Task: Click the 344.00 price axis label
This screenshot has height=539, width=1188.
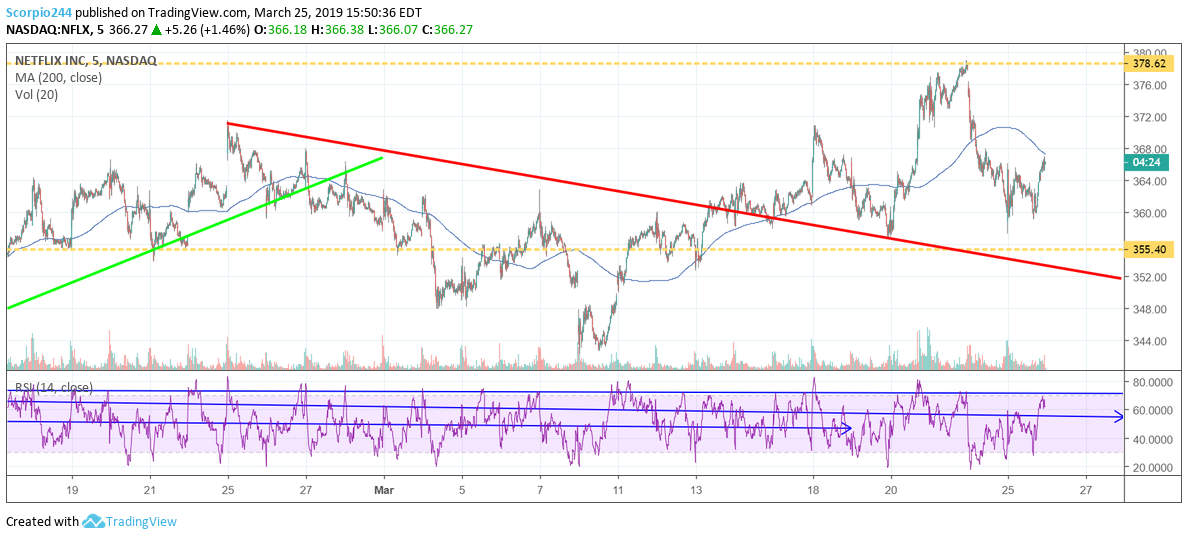Action: (x=1149, y=341)
